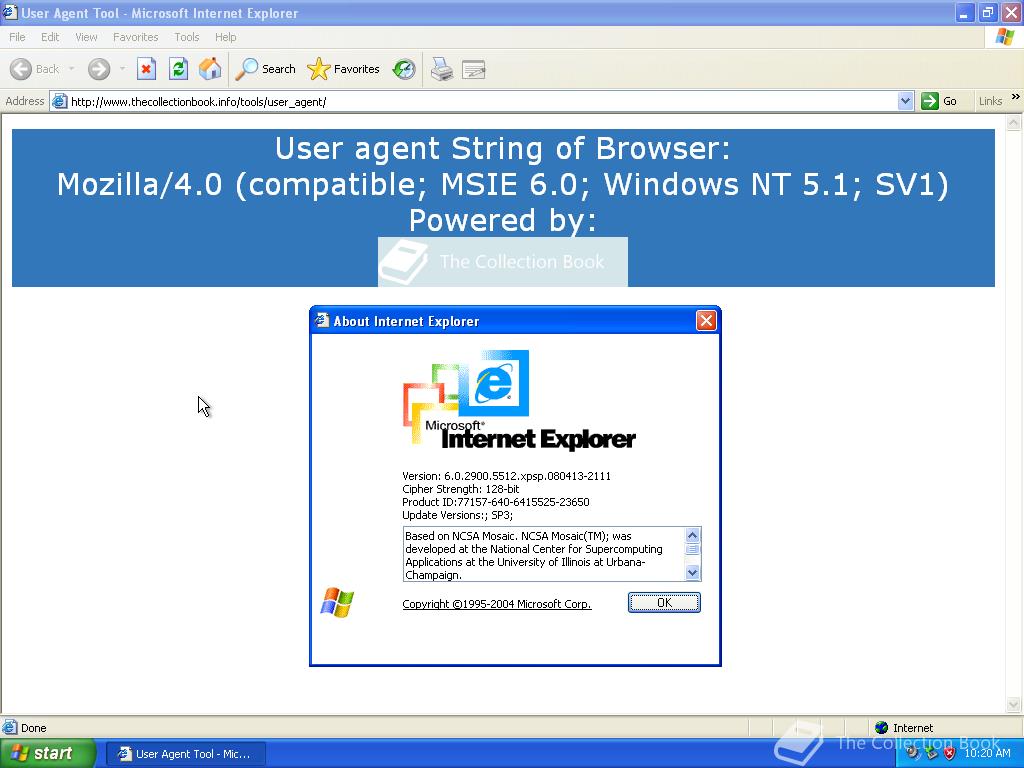Open the Forward history dropdown arrow
The width and height of the screenshot is (1024, 768).
[122, 69]
